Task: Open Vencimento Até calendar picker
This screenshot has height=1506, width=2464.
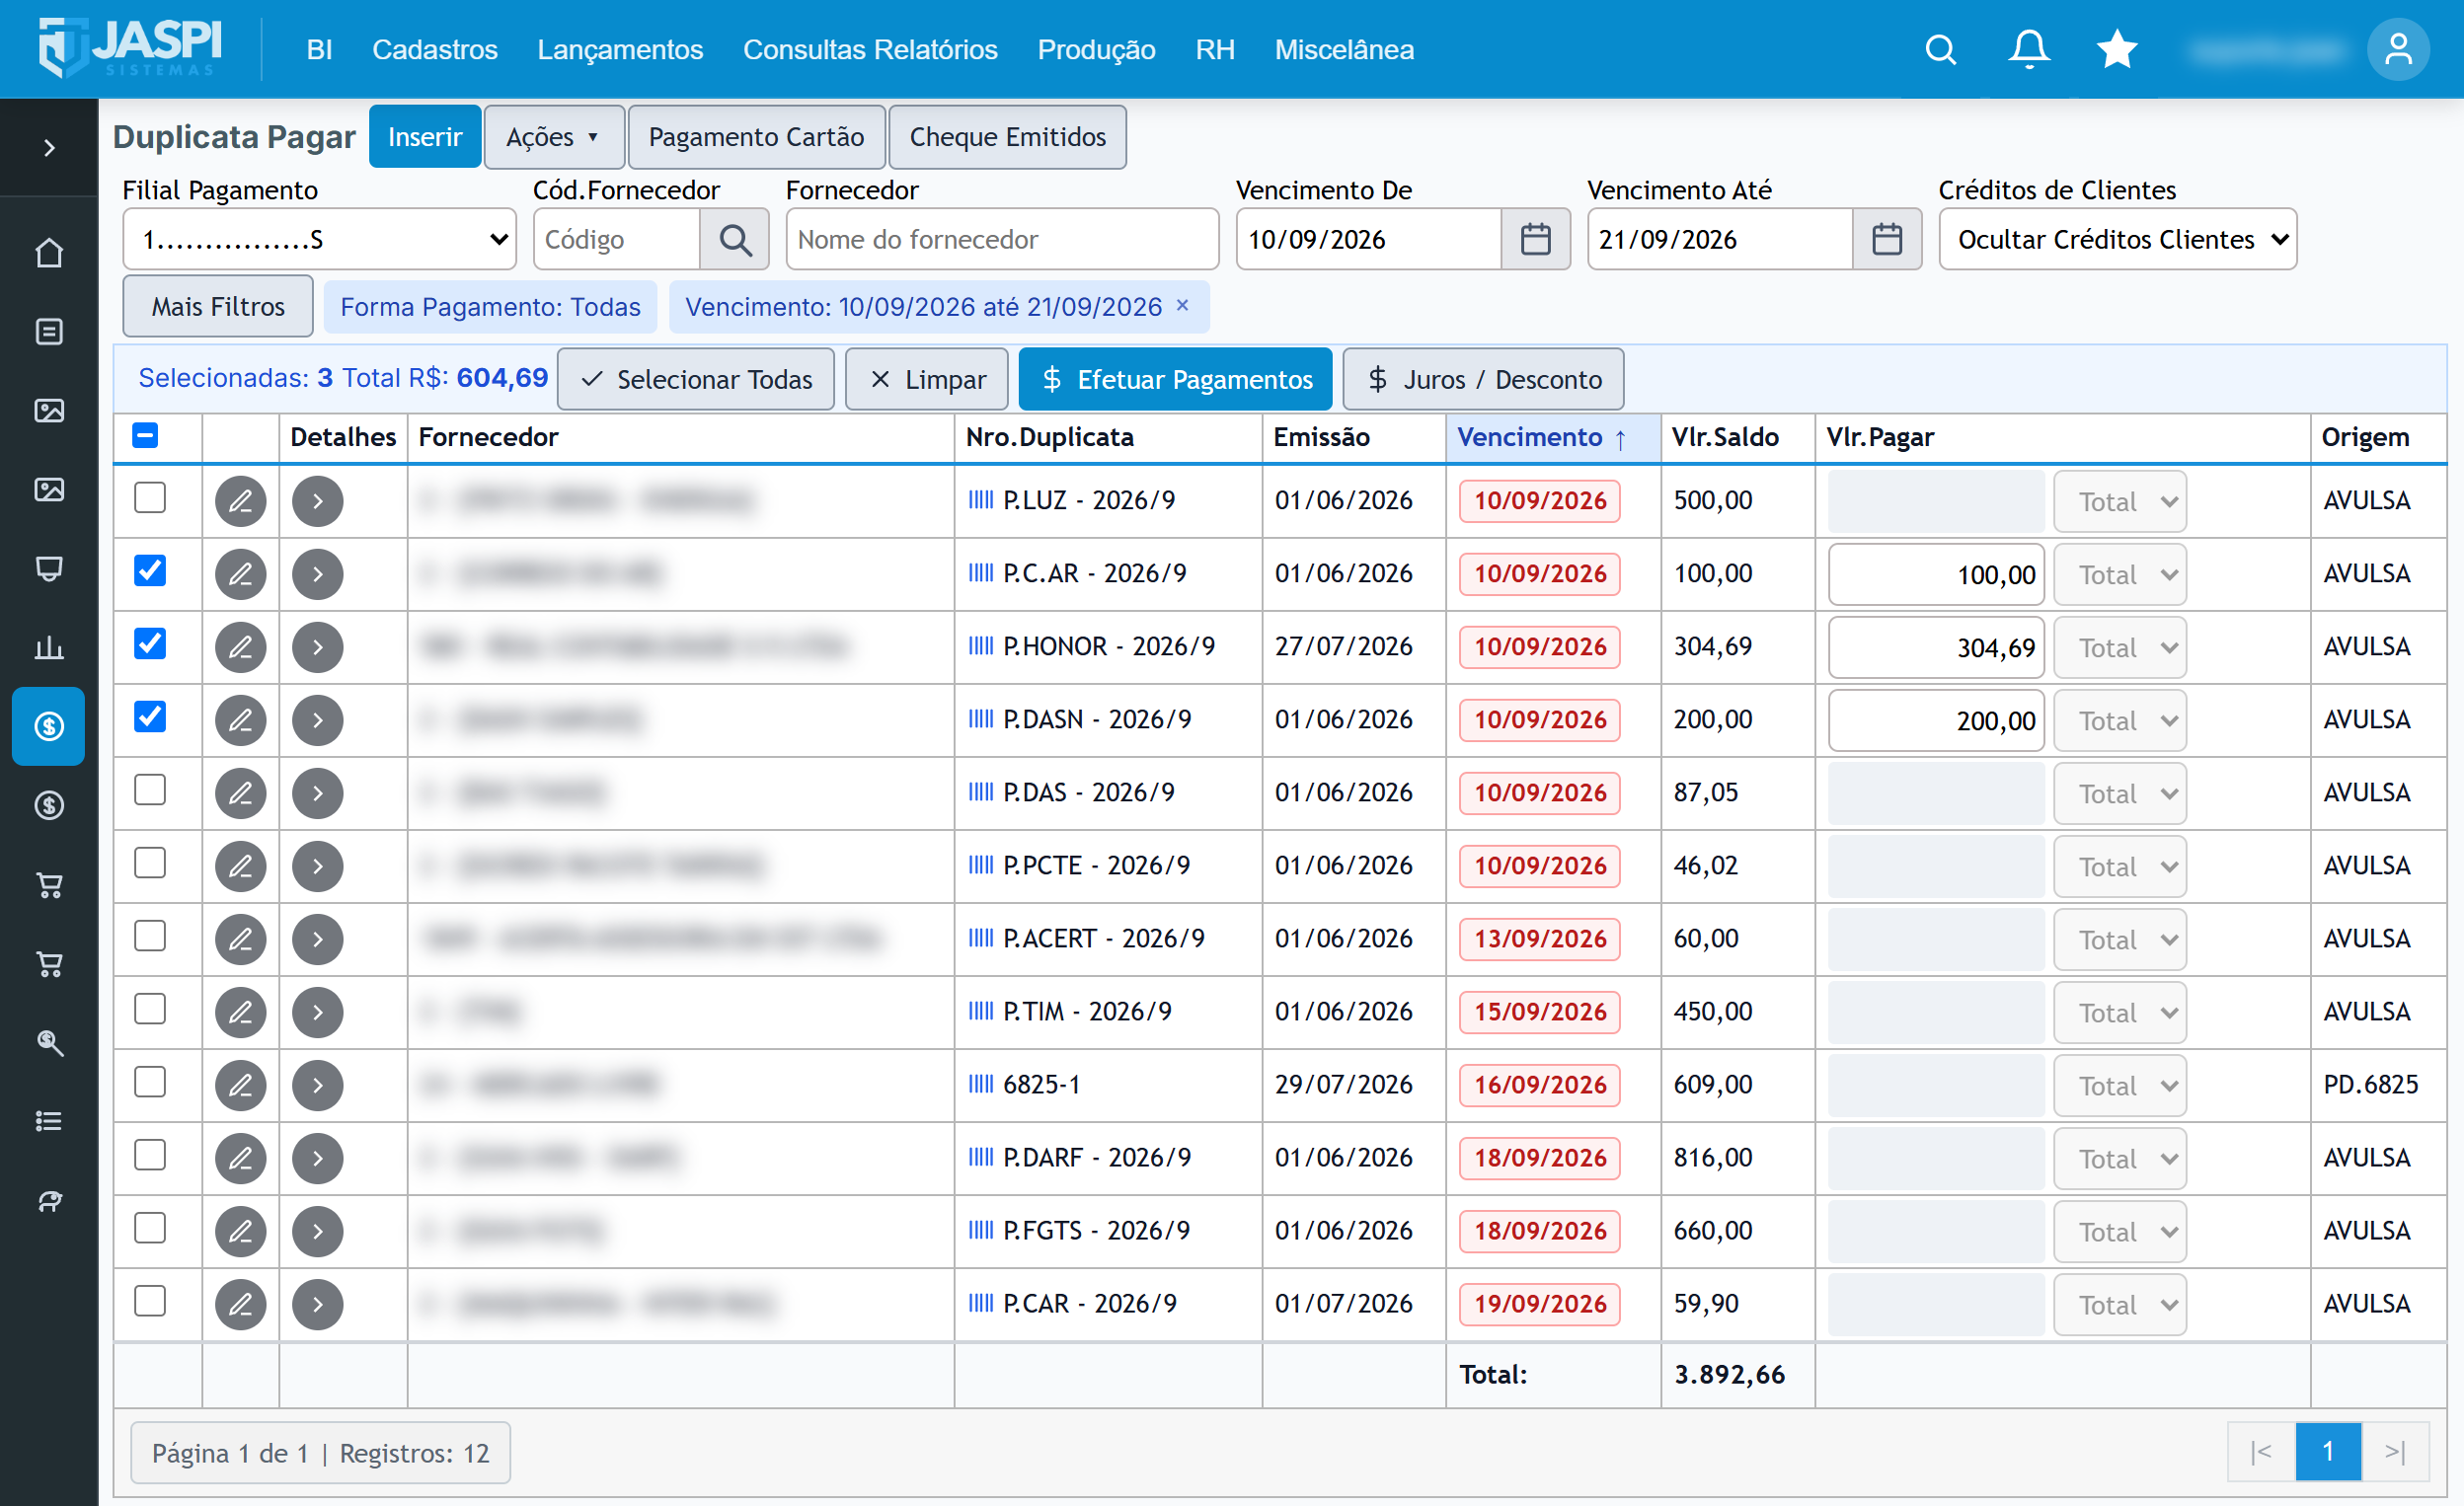Action: click(x=1886, y=240)
